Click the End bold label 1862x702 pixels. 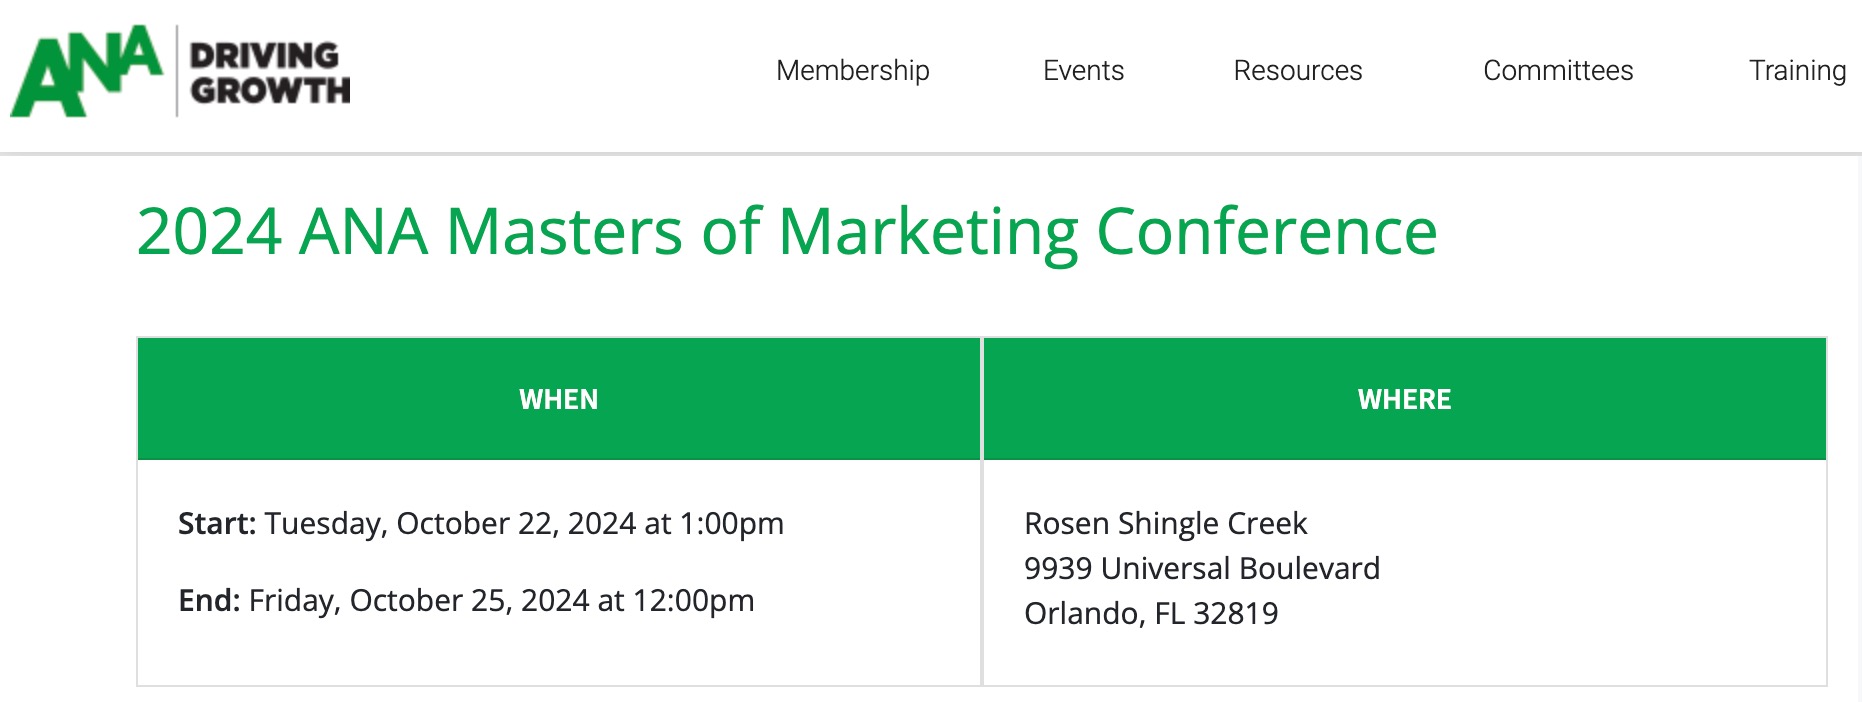(x=207, y=600)
